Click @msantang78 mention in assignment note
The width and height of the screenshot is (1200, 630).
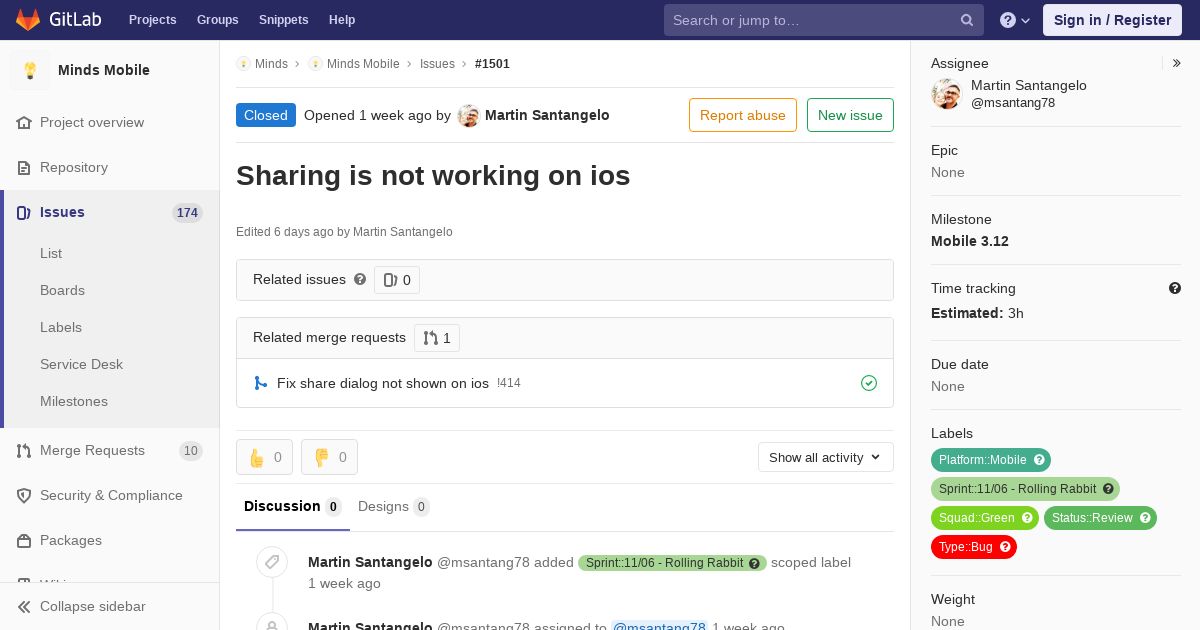click(659, 626)
